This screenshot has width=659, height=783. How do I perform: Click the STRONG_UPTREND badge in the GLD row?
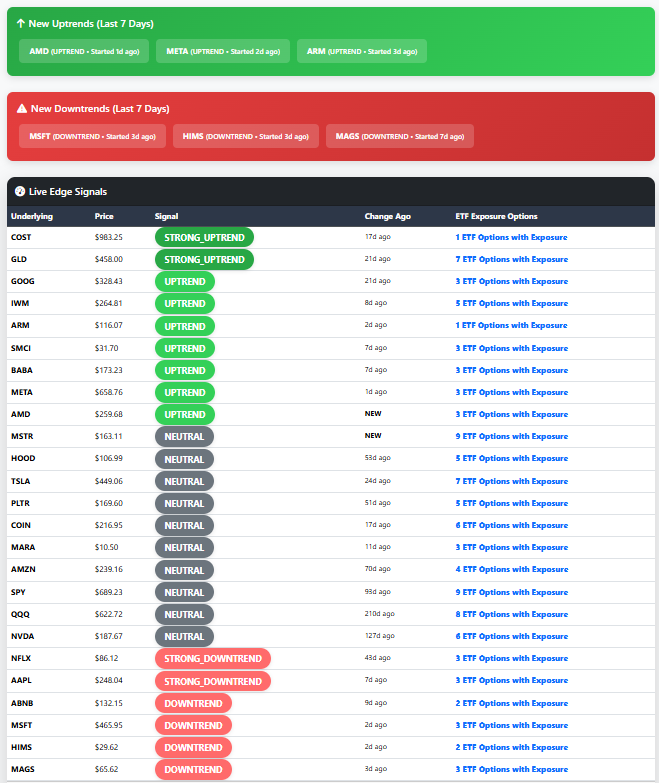tap(204, 259)
